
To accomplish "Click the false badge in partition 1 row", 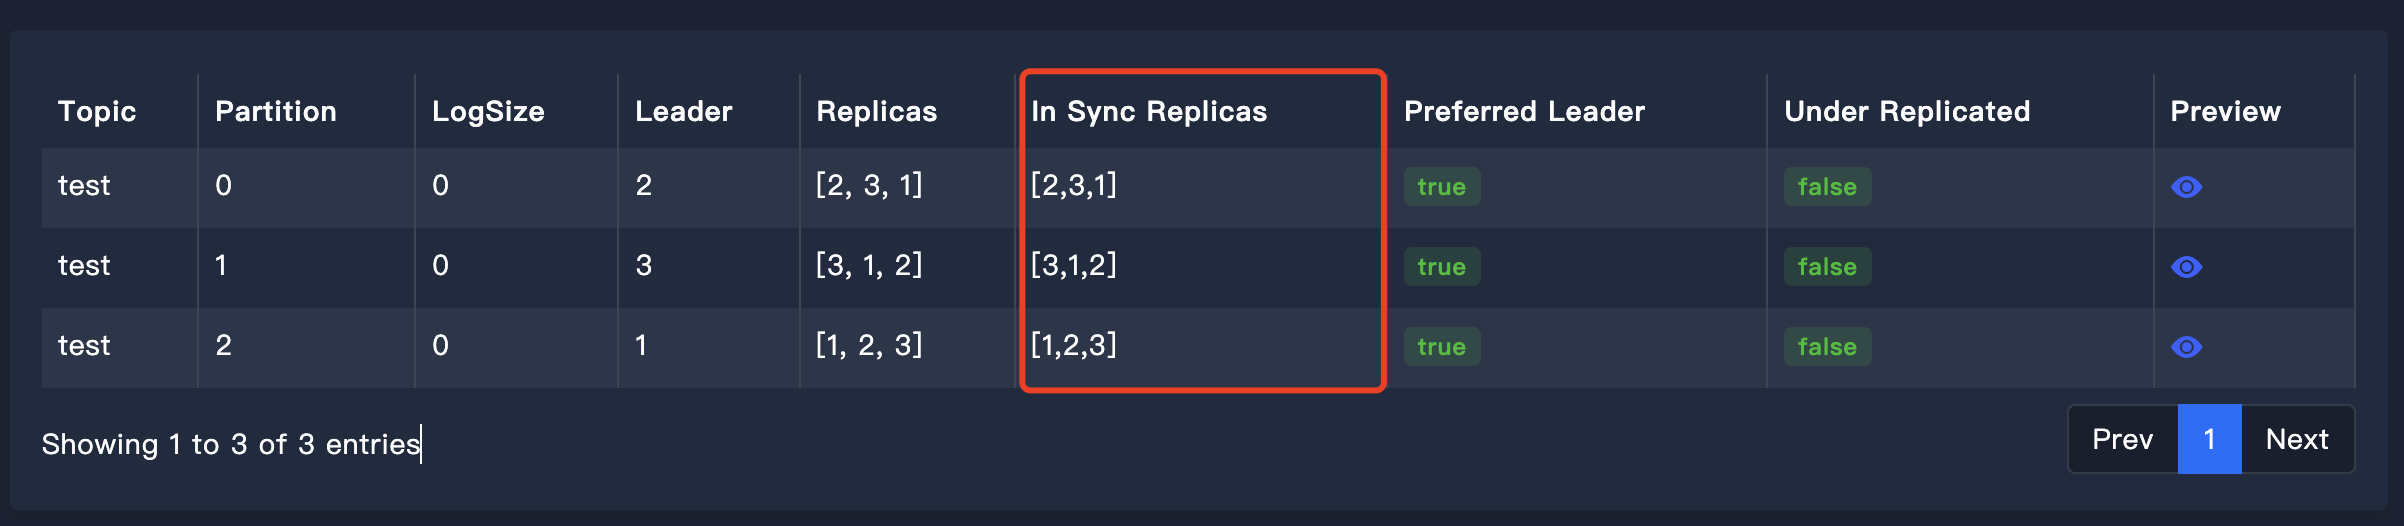I will tap(1827, 267).
